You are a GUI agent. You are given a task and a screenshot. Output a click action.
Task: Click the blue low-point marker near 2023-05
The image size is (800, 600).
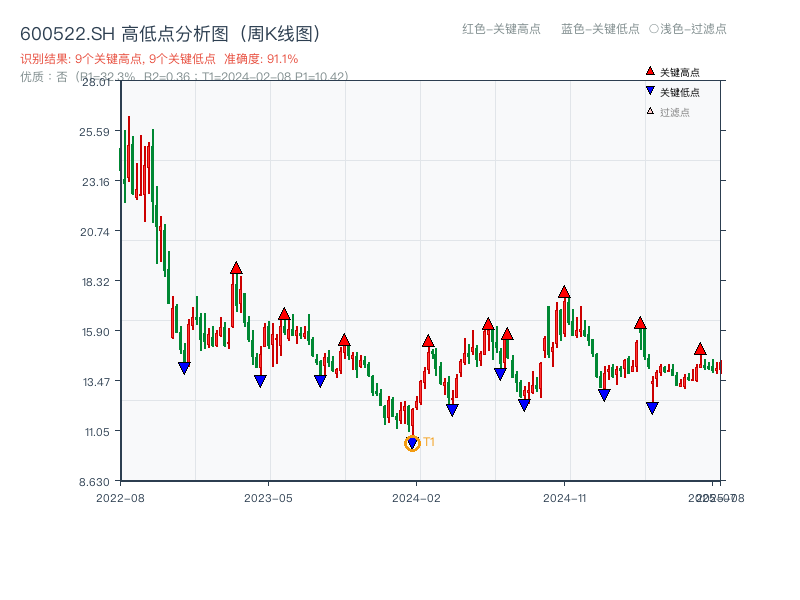[x=260, y=379]
